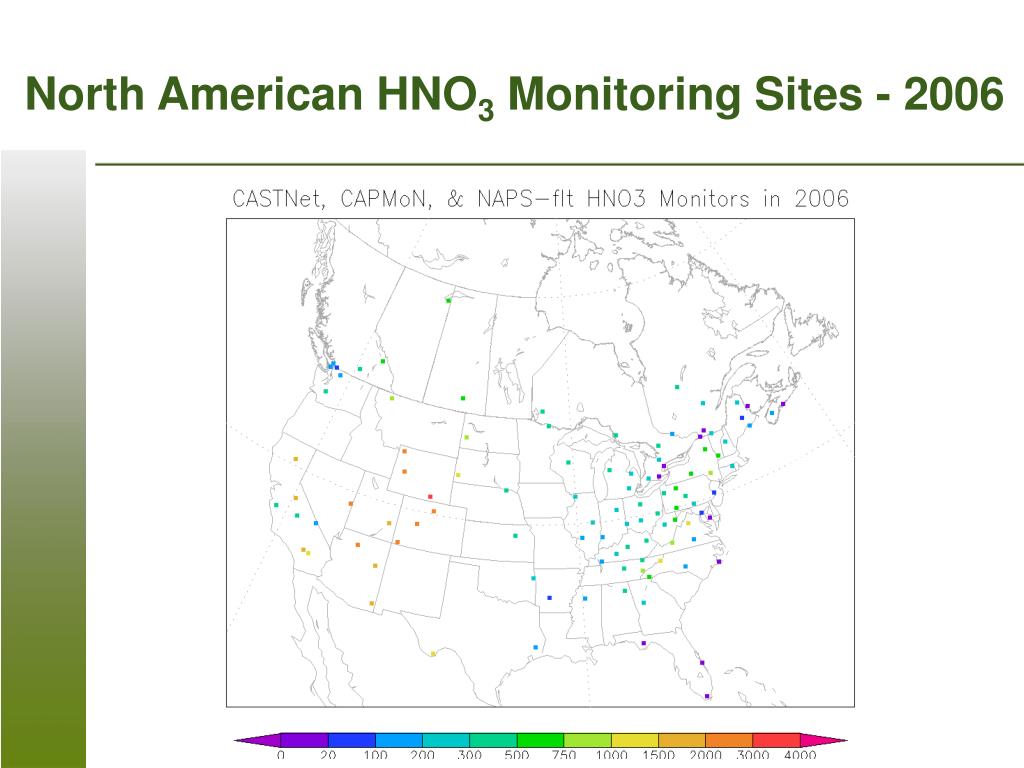
Task: Click the magenta right arrow tip of the color bar
Action: pyautogui.click(x=822, y=740)
